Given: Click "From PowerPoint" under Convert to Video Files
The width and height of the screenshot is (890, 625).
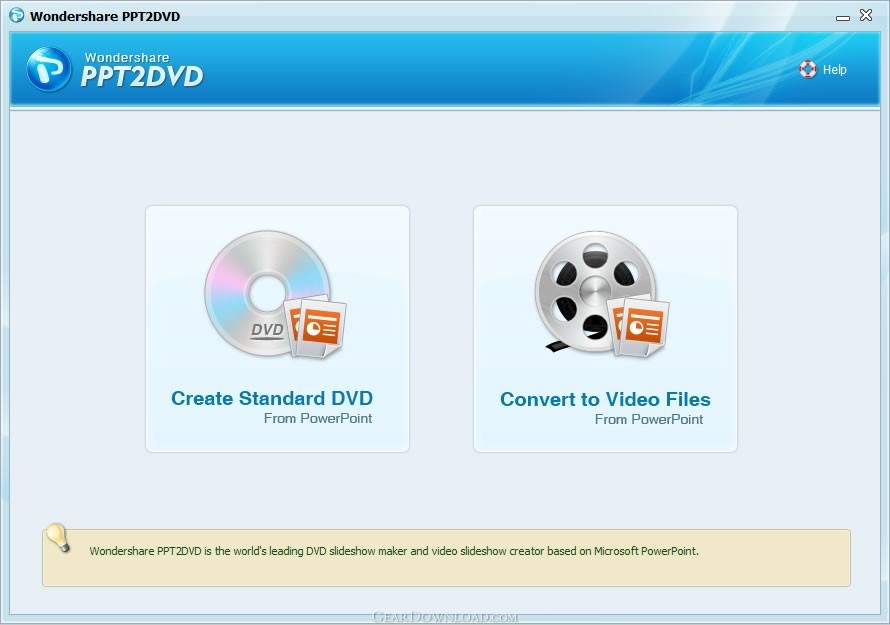Looking at the screenshot, I should tap(649, 420).
